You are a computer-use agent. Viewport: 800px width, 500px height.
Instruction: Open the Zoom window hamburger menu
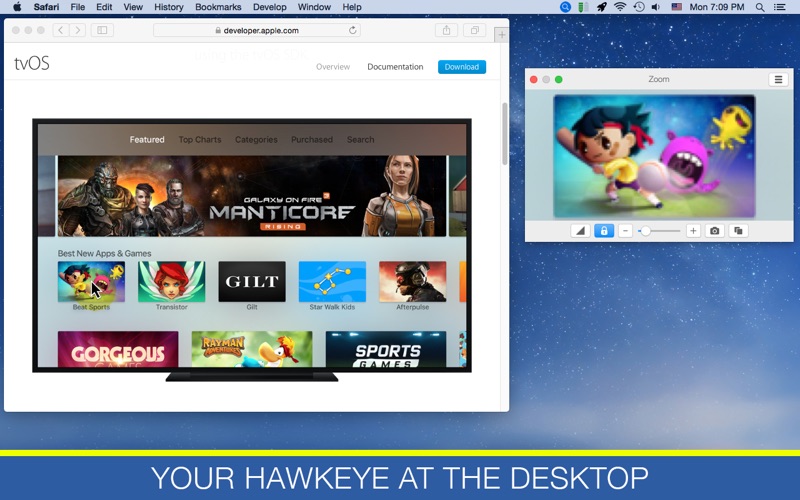pyautogui.click(x=778, y=80)
